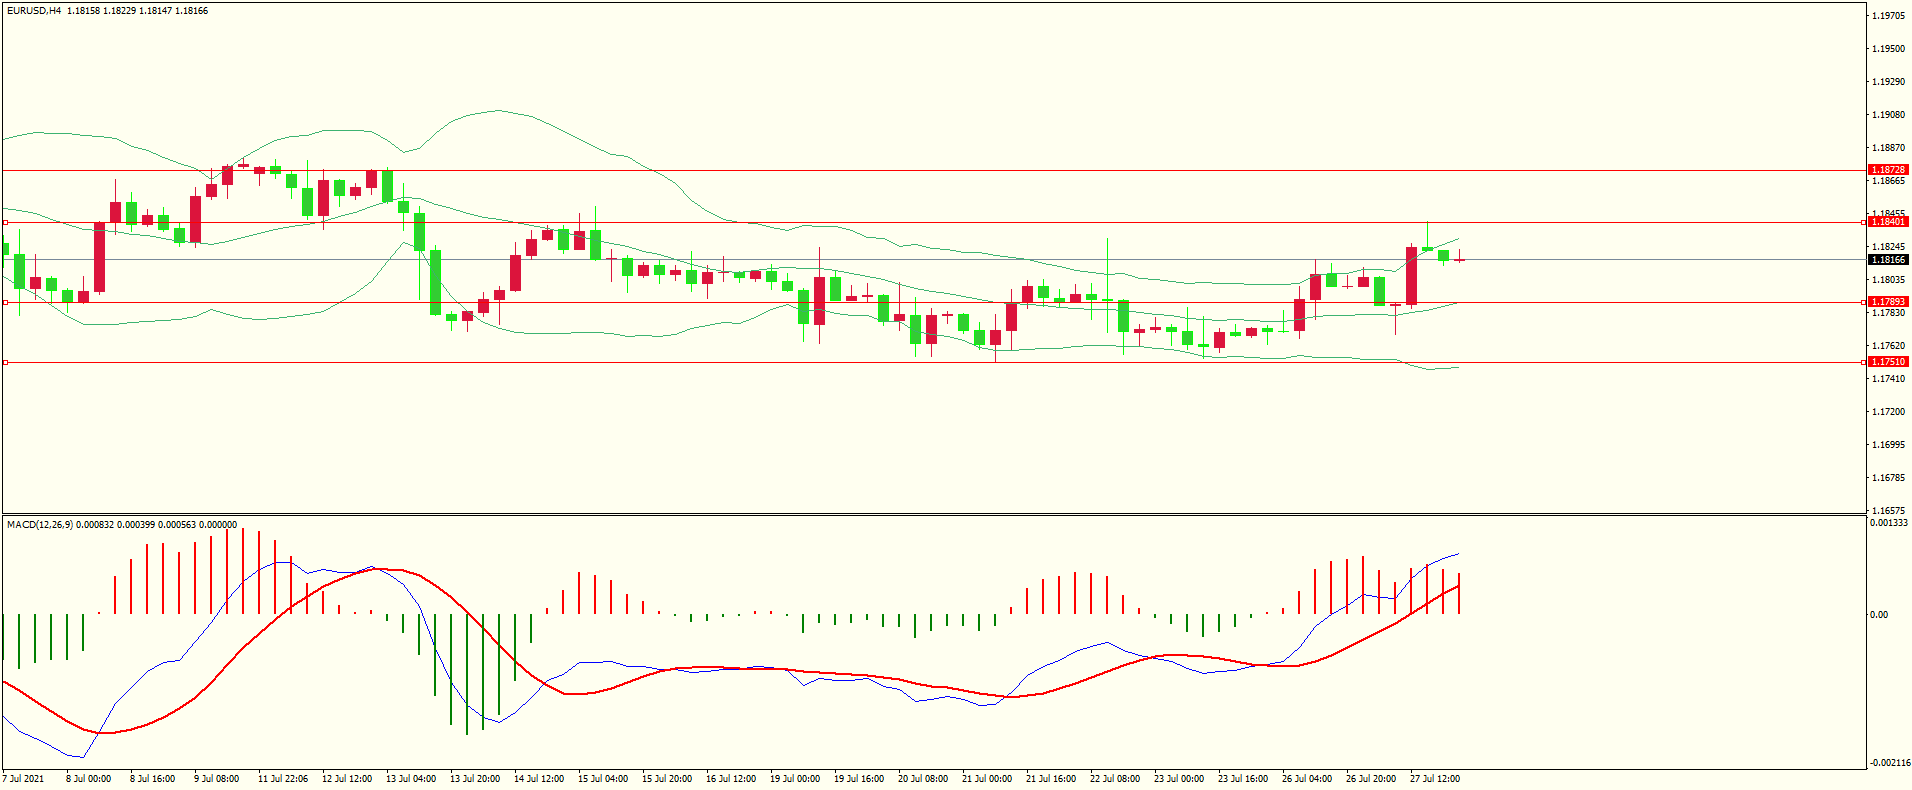Click the 1.16575 value on price scale

(1888, 510)
